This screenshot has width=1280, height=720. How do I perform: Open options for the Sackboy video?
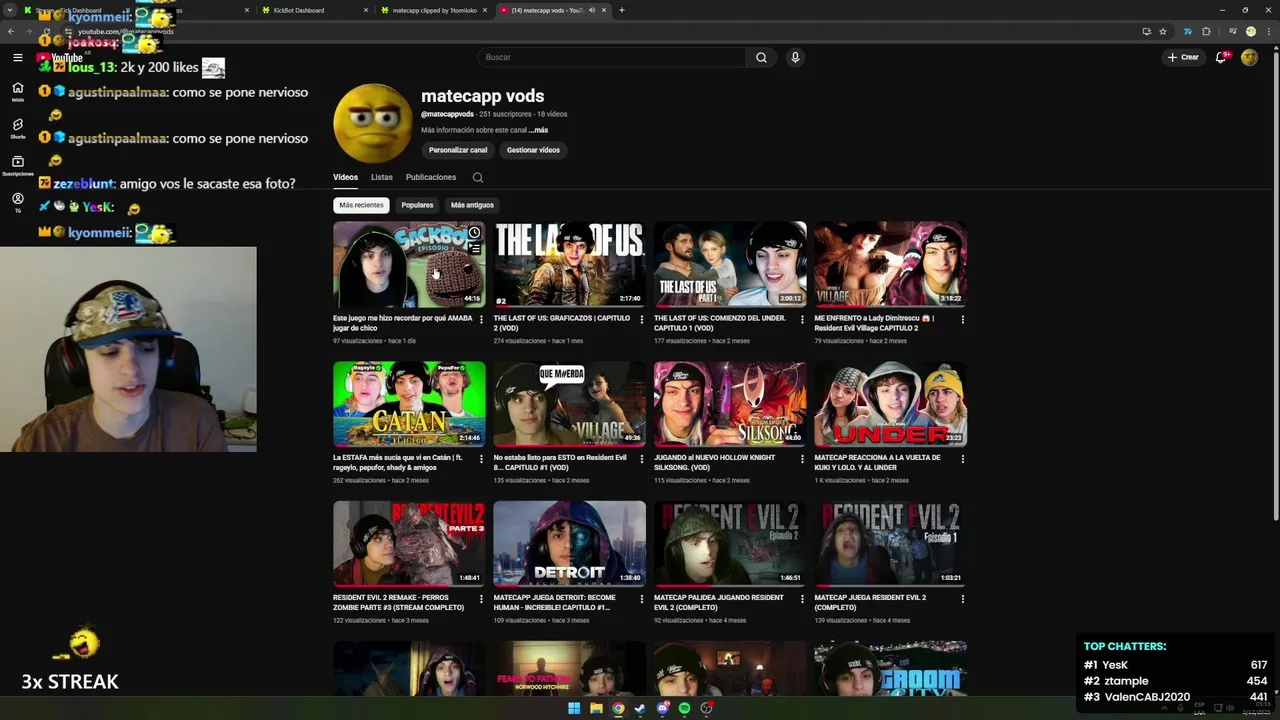tap(481, 320)
